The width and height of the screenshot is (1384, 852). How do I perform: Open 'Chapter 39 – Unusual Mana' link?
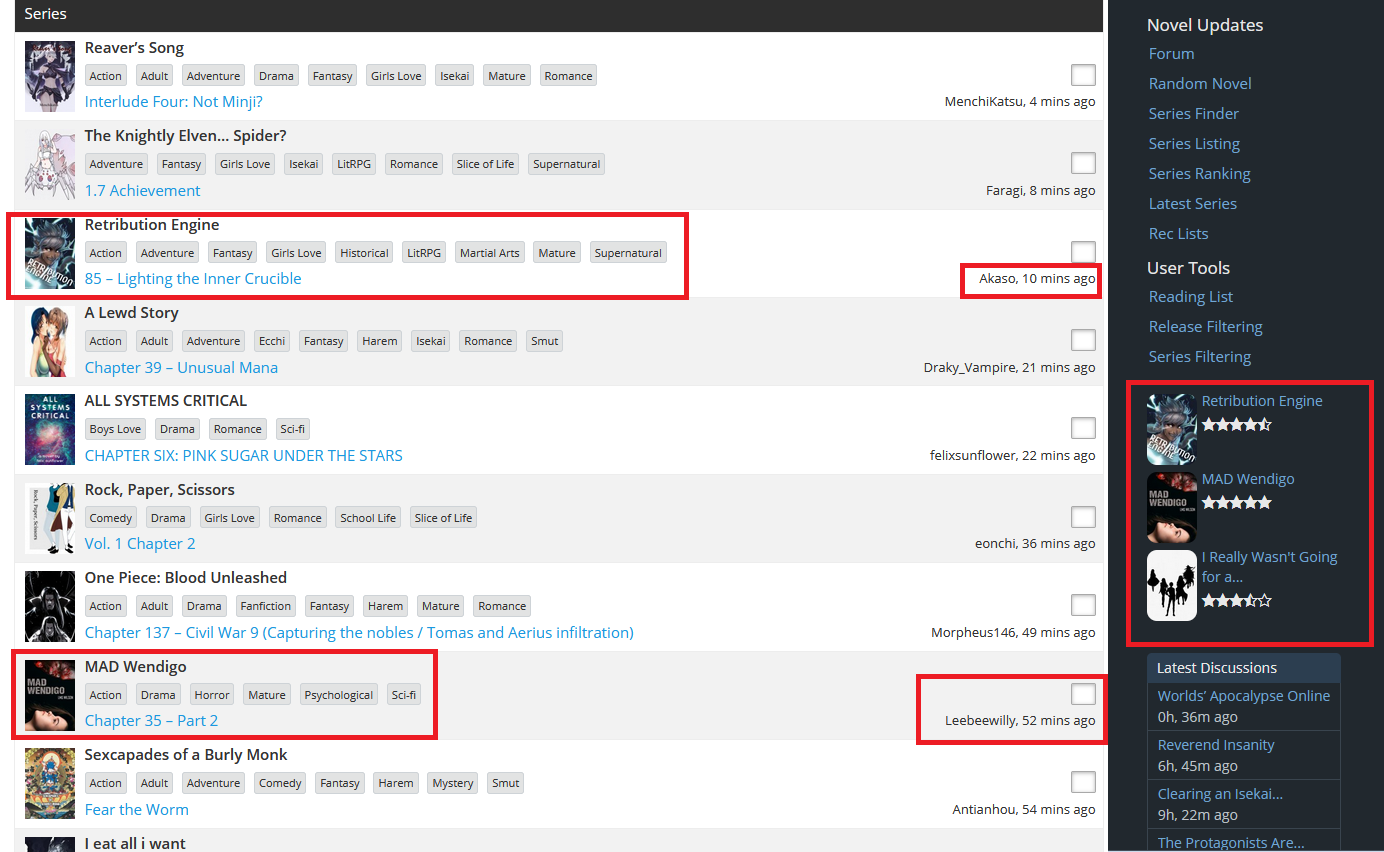(181, 367)
